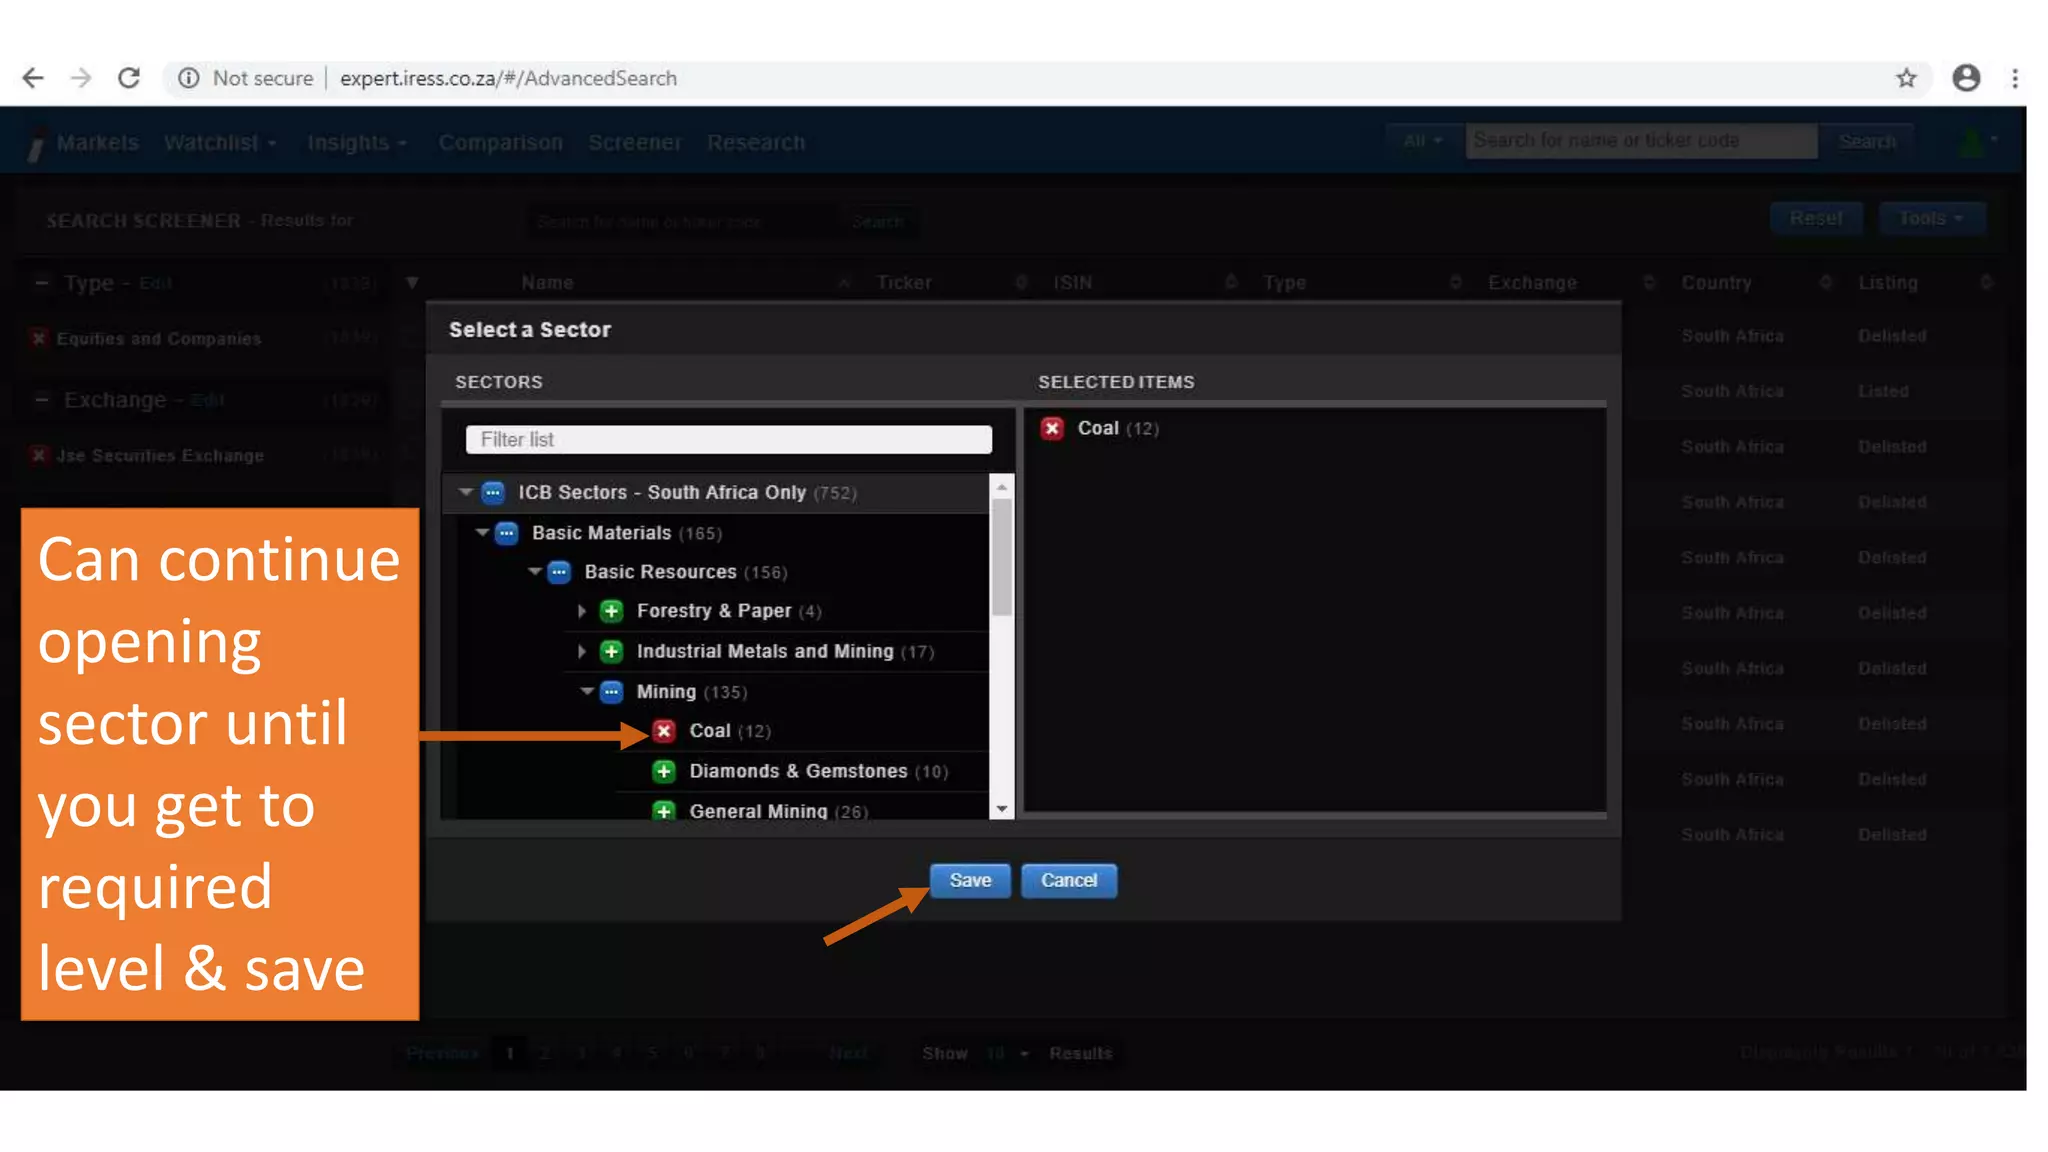The width and height of the screenshot is (2048, 1152).
Task: Click Search for name or ticker field
Action: tap(1641, 141)
